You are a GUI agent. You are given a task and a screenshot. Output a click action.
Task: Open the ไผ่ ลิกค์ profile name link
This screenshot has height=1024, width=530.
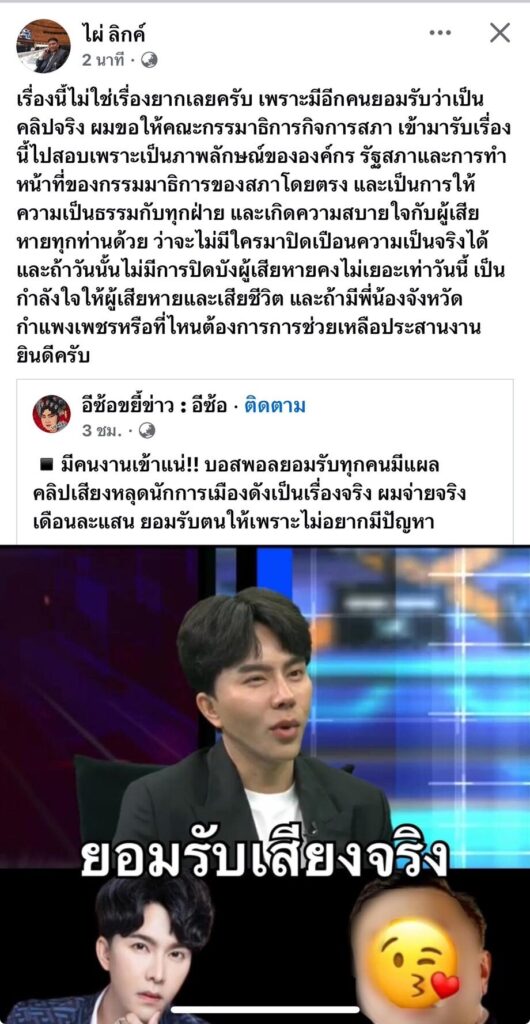[114, 33]
